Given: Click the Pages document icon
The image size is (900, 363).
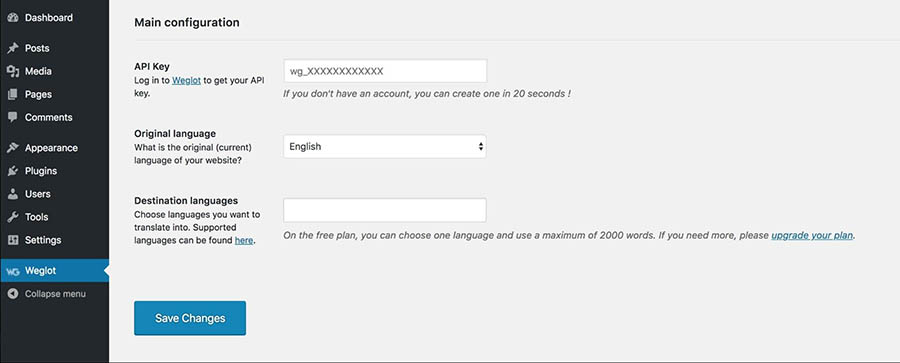Looking at the screenshot, I should click(x=13, y=94).
